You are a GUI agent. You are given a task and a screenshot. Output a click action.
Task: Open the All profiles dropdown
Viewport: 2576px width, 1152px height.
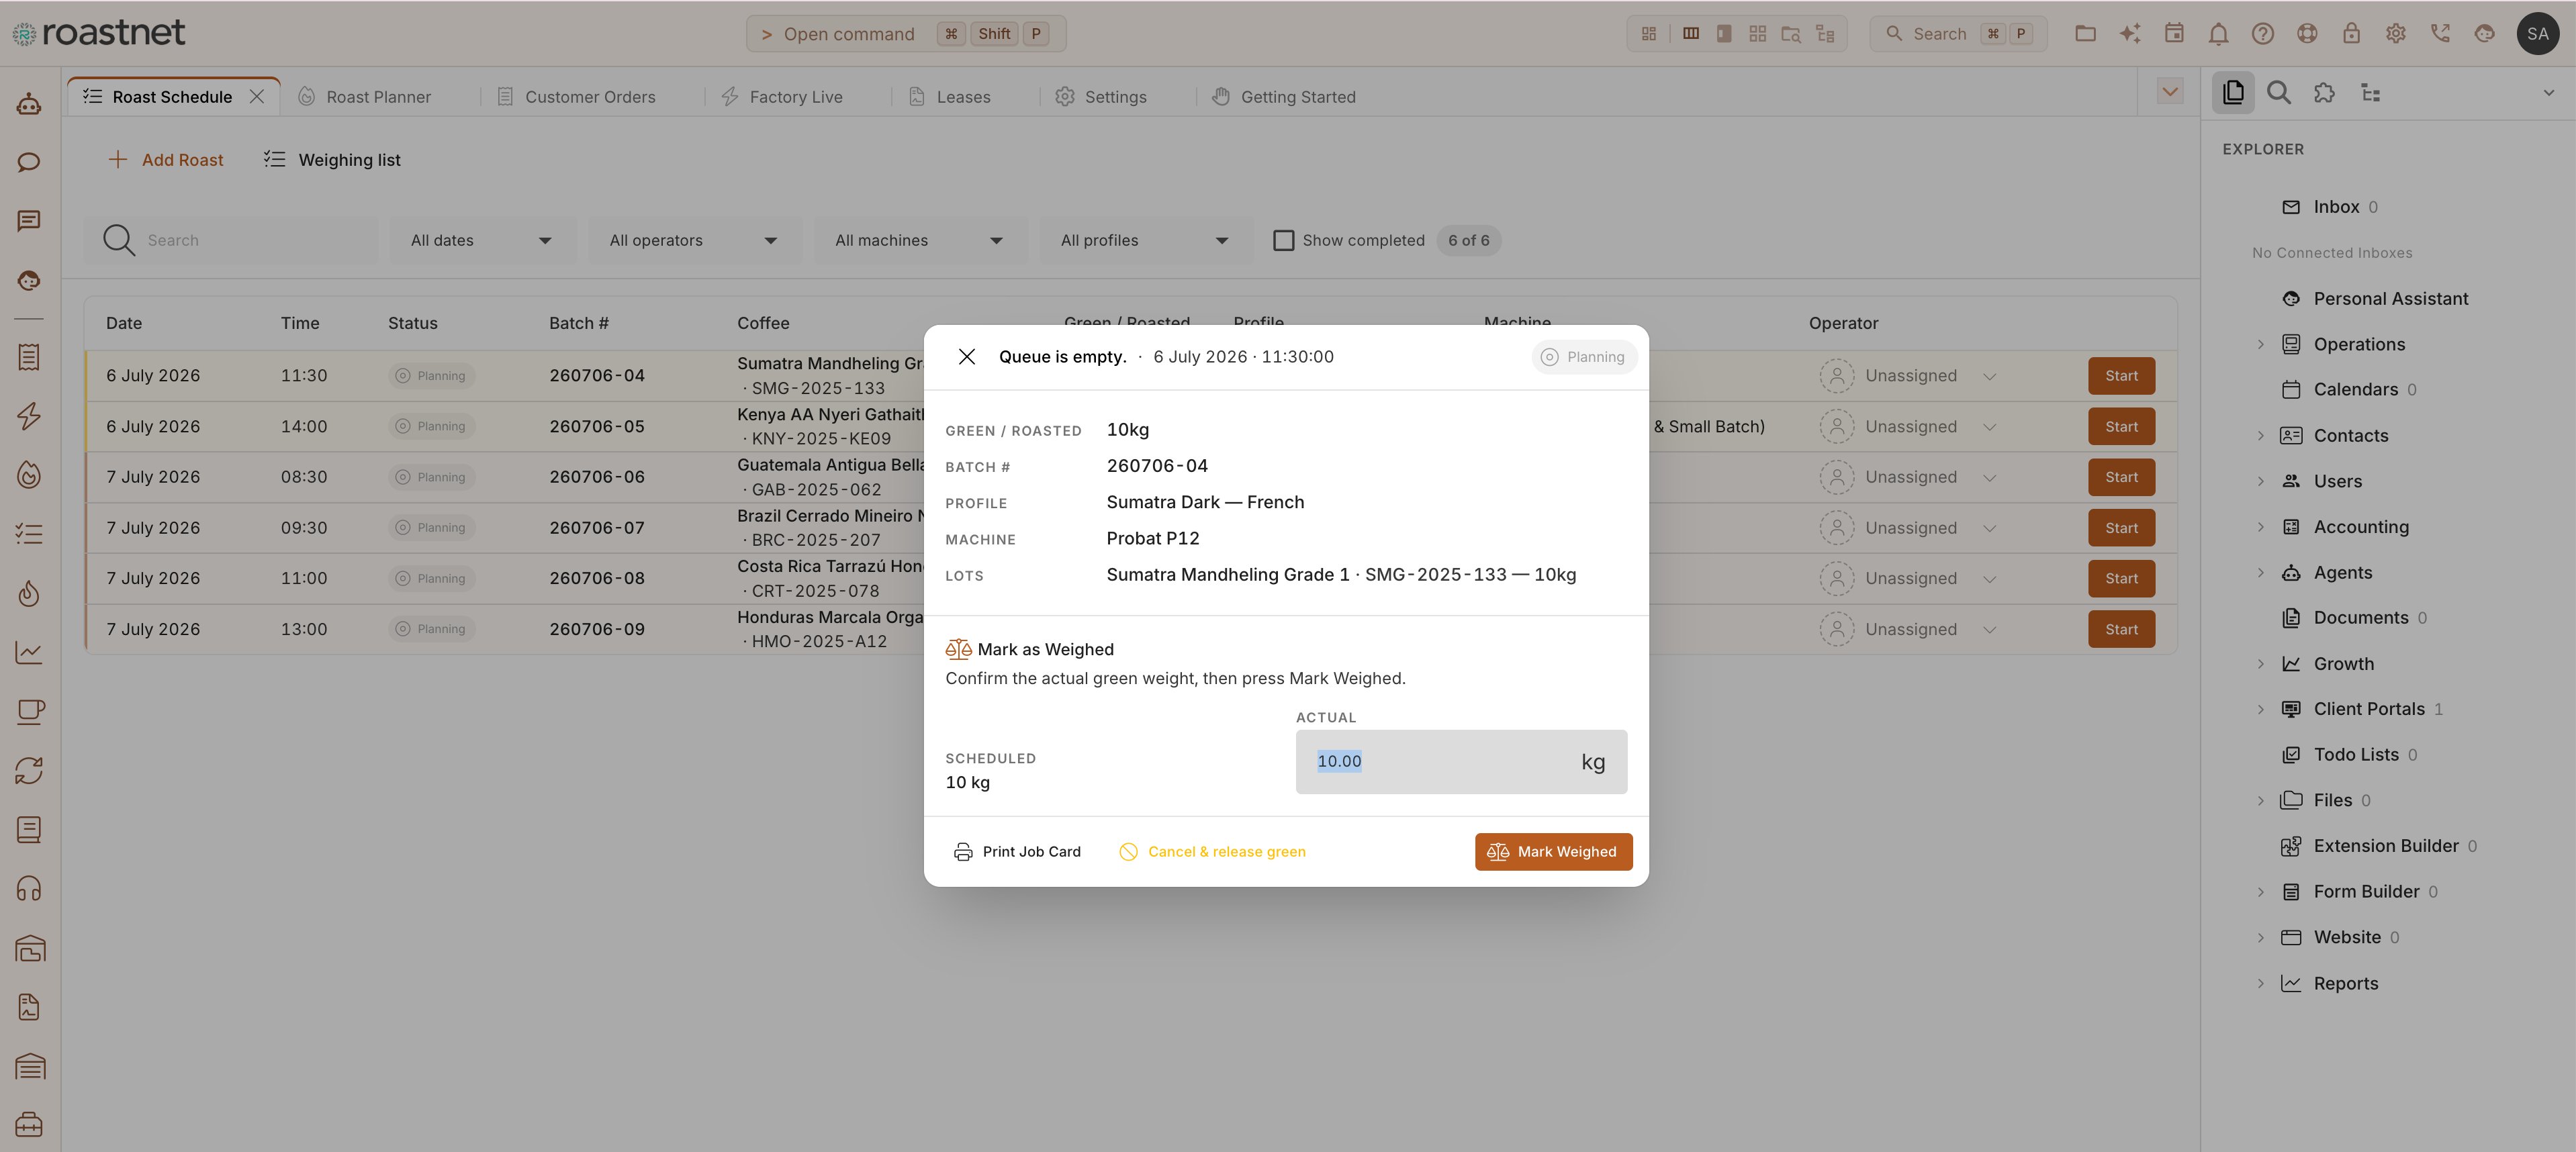tap(1145, 240)
